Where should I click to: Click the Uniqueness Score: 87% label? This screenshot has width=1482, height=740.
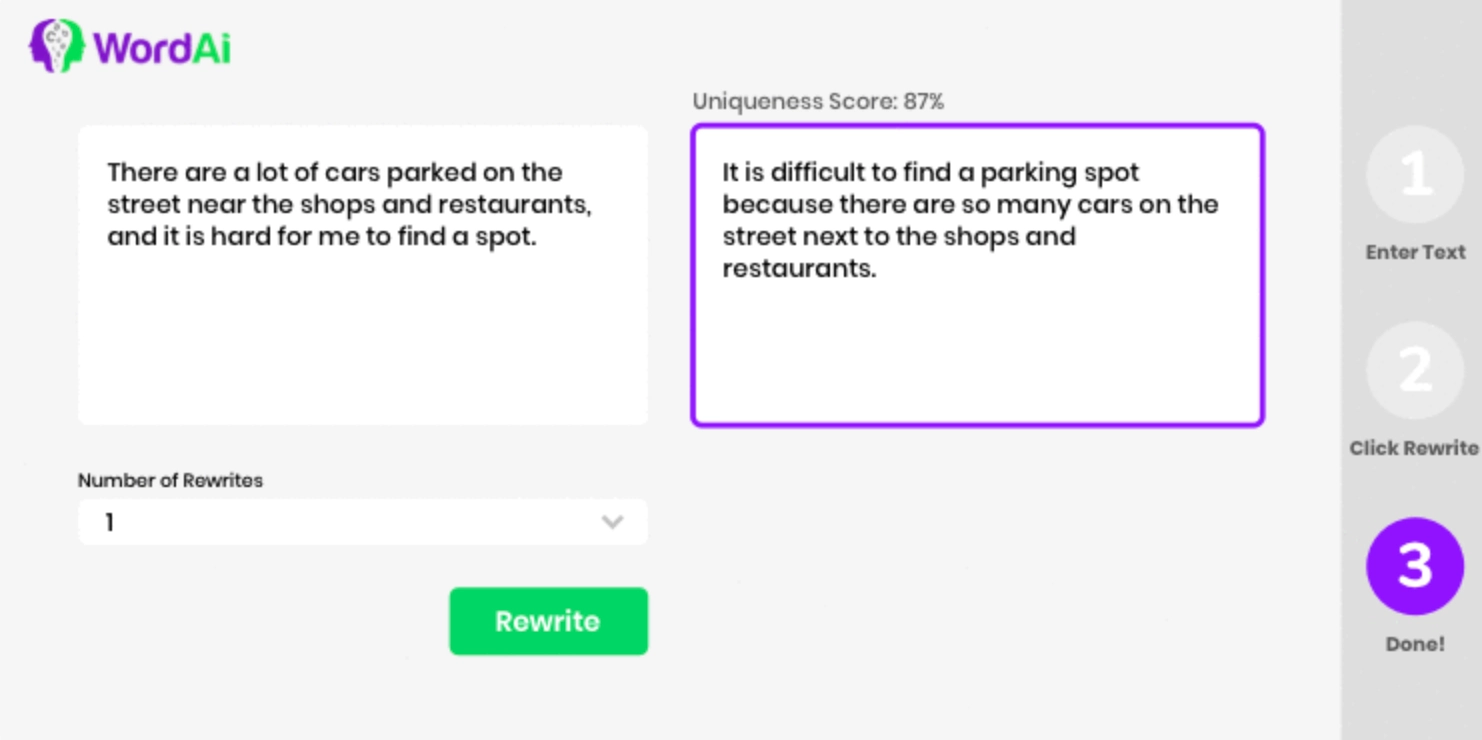tap(820, 101)
